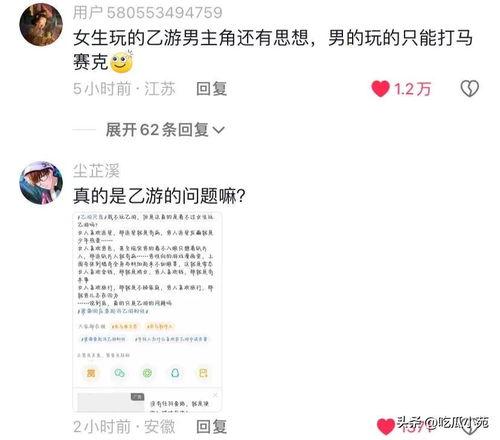Click the smiley emoji after 赛克
The height and width of the screenshot is (440, 500).
pyautogui.click(x=122, y=62)
